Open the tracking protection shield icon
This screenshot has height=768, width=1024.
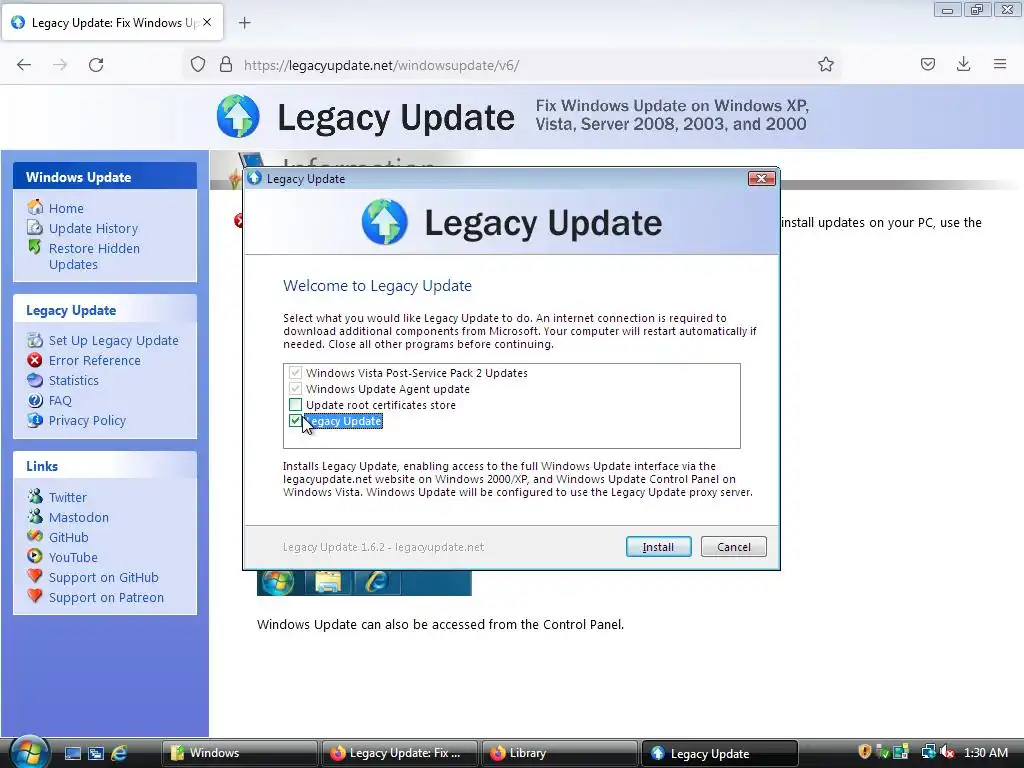click(198, 65)
